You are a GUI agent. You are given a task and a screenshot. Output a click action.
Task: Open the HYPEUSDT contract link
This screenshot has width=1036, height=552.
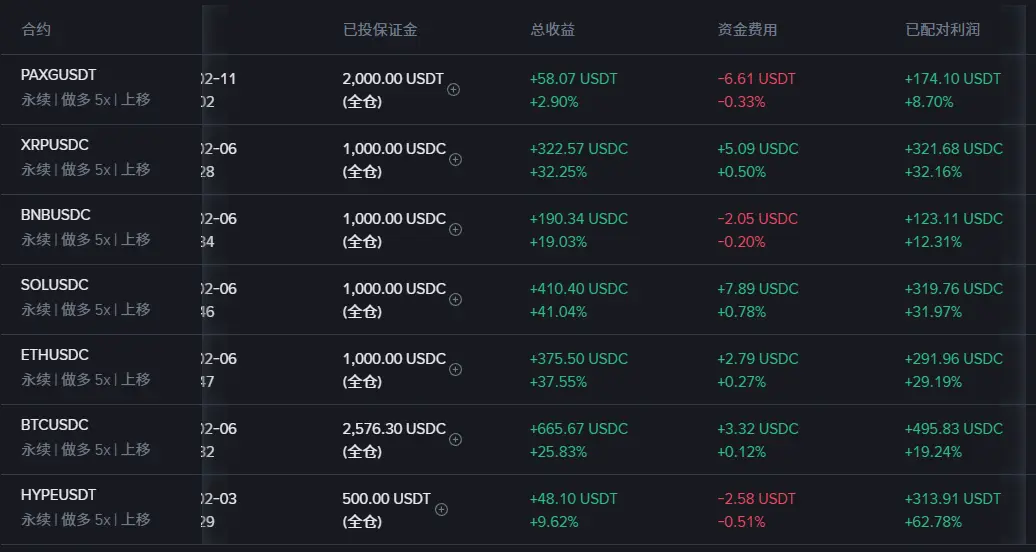click(58, 495)
